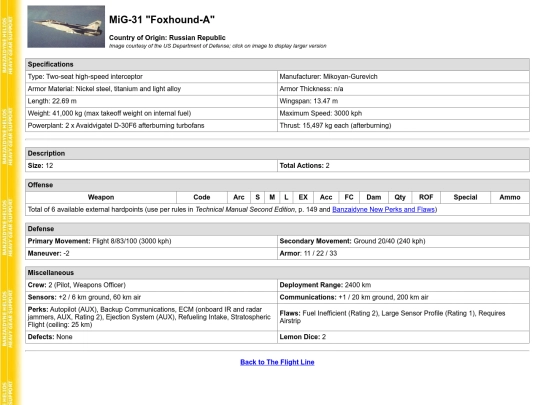The image size is (540, 405).
Task: Click the EX range column header
Action: tap(303, 197)
